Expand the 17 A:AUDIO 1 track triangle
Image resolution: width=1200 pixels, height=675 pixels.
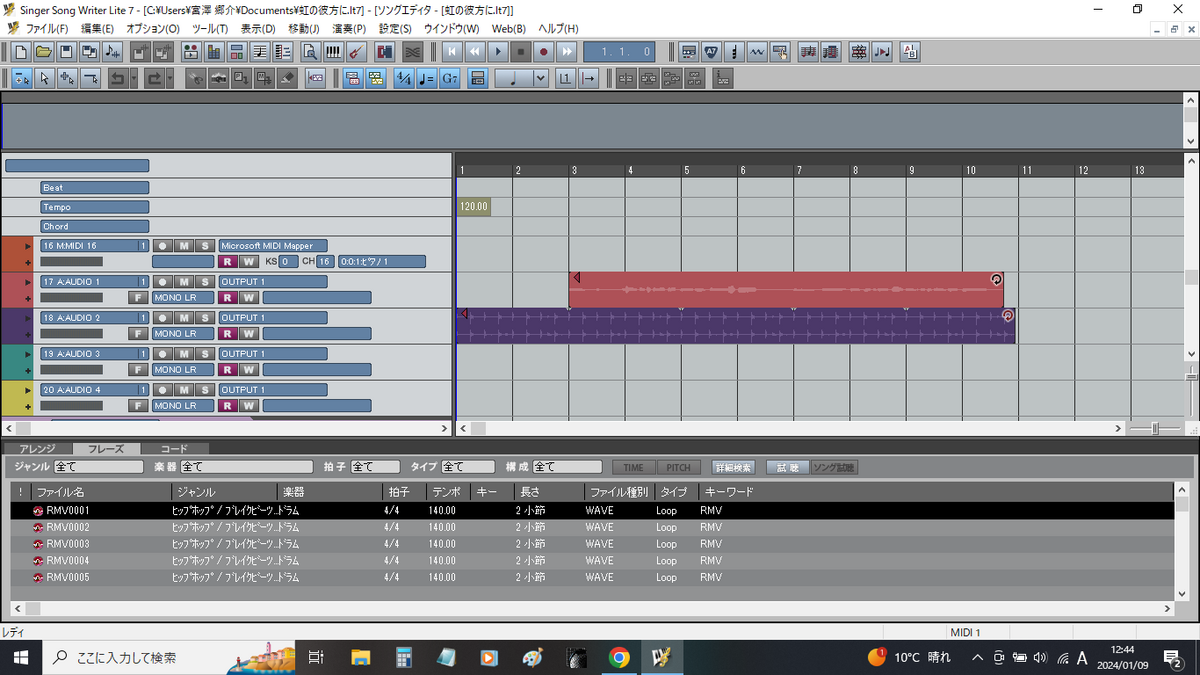(x=28, y=282)
